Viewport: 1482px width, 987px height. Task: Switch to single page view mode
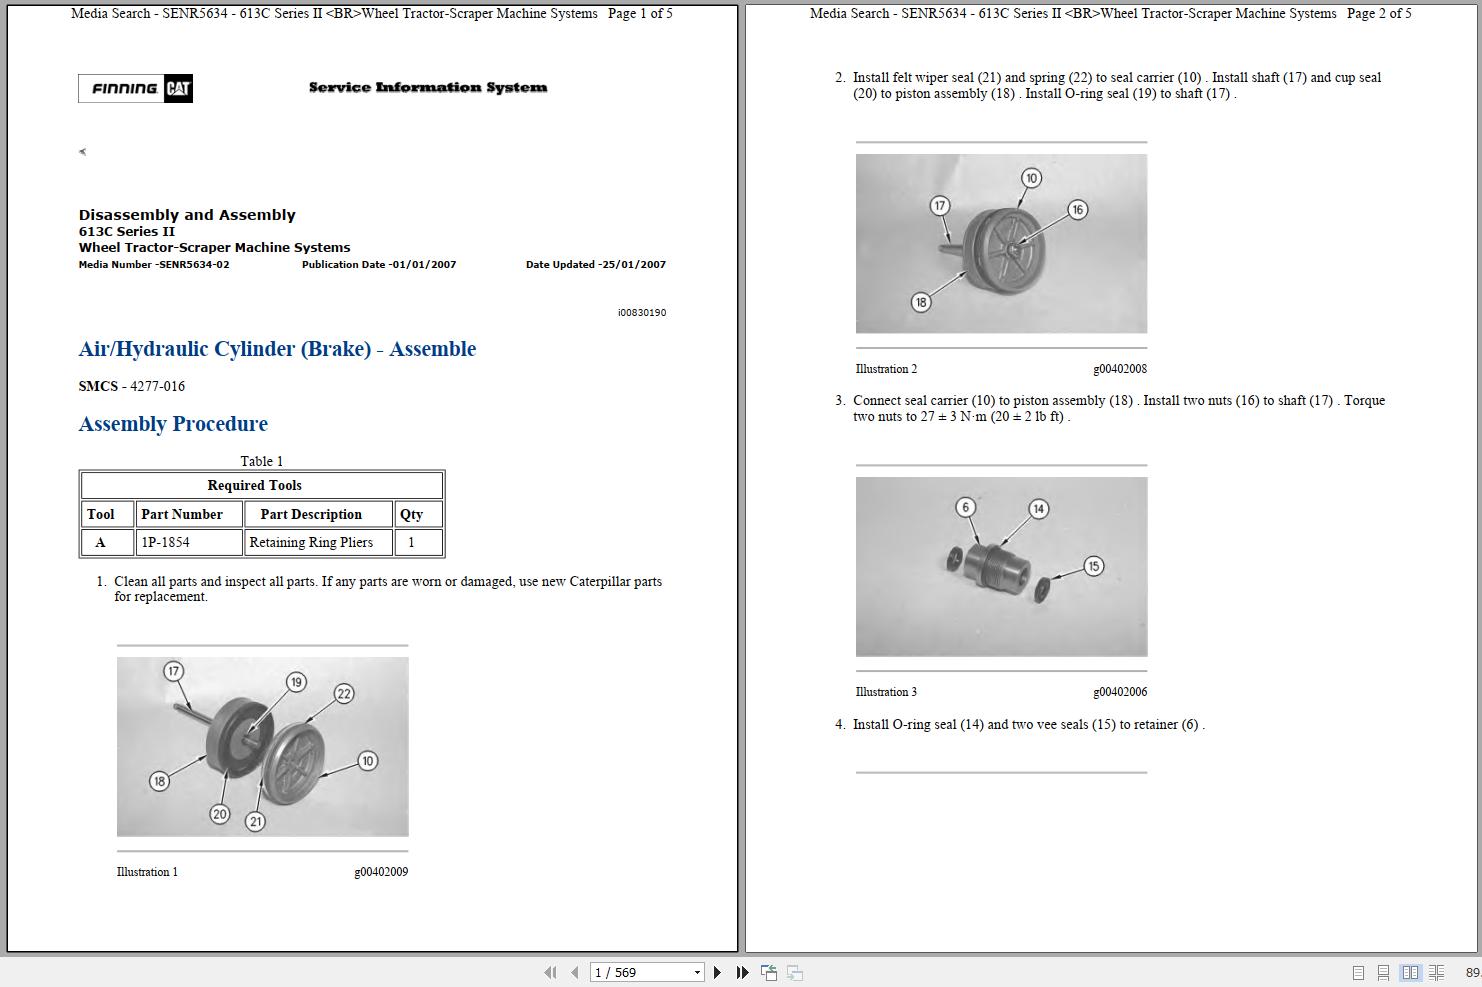[x=1358, y=971]
